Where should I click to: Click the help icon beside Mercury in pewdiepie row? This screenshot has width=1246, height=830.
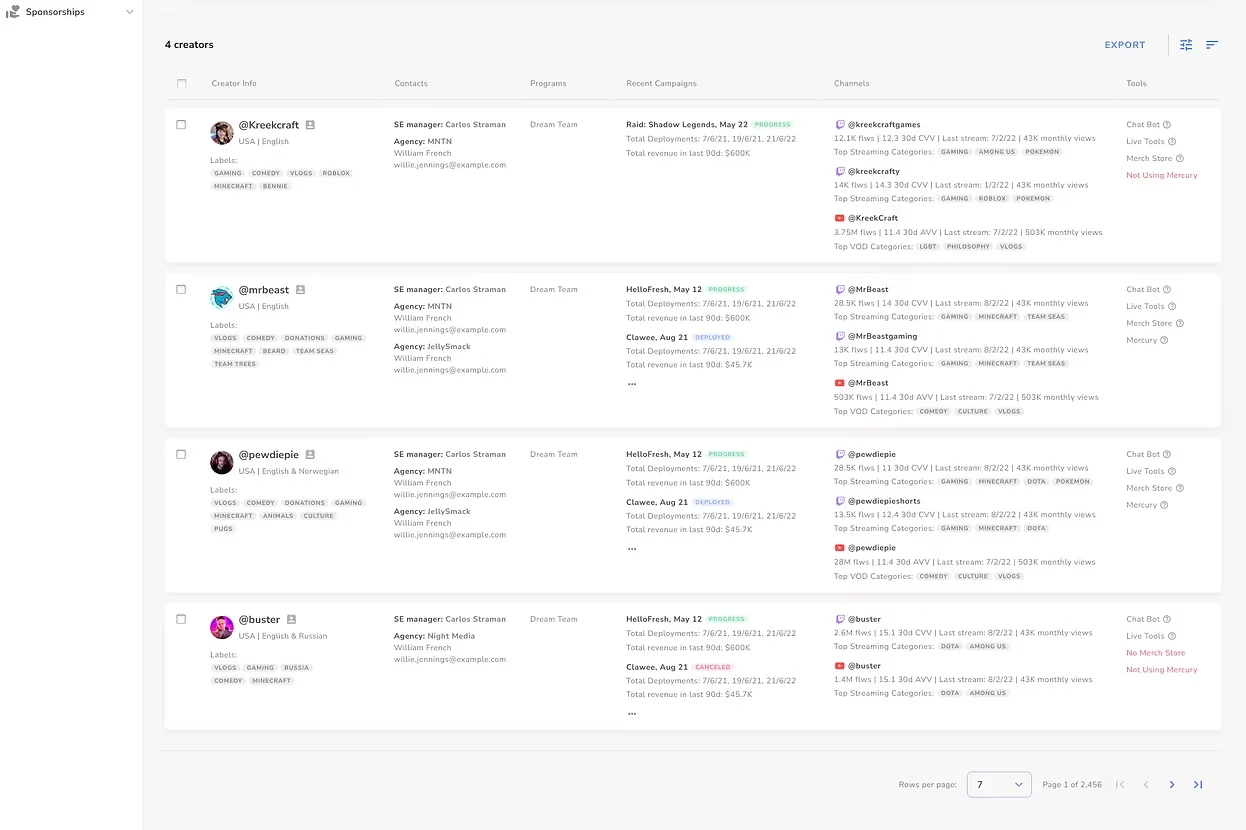point(1165,505)
